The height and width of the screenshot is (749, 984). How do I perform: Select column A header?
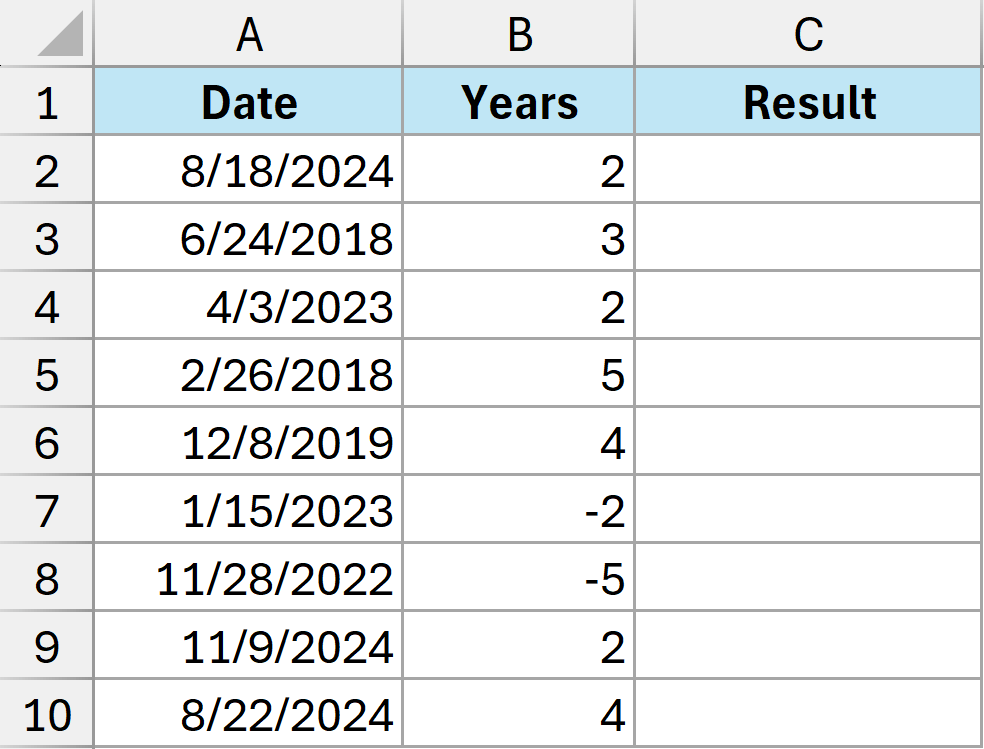pyautogui.click(x=249, y=35)
